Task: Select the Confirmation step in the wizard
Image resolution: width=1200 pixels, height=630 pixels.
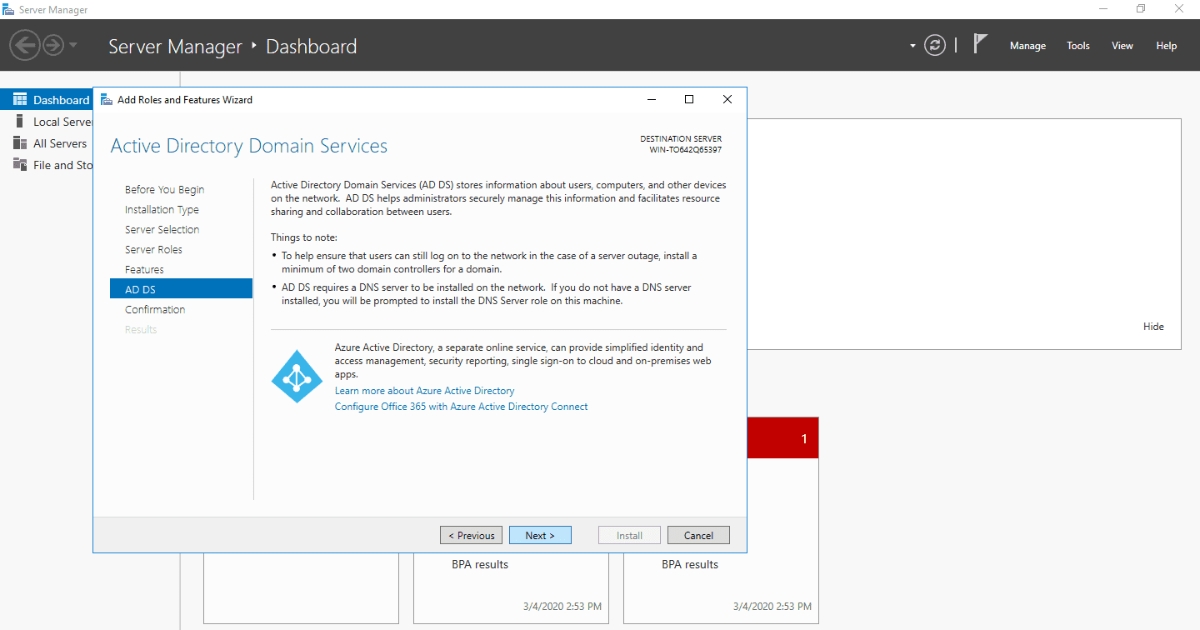Action: [x=155, y=309]
